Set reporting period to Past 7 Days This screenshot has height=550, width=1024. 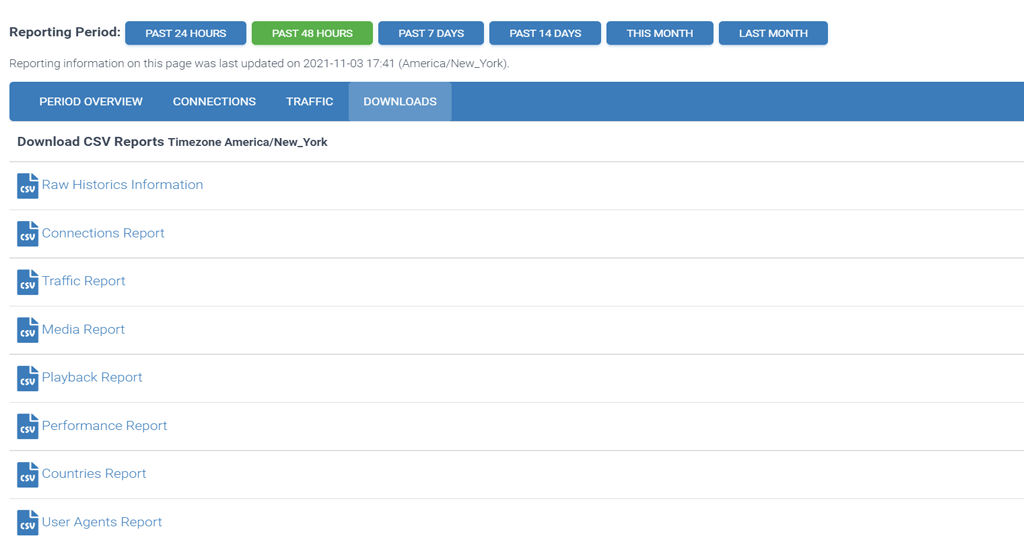tap(431, 33)
